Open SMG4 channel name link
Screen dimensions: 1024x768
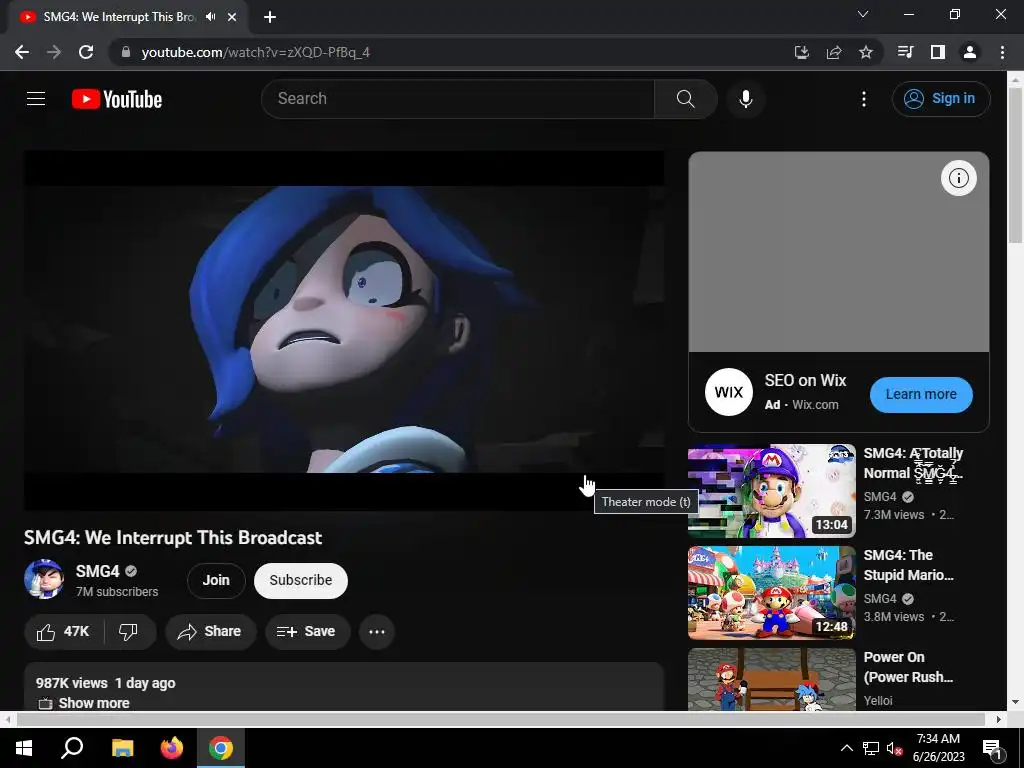click(97, 571)
